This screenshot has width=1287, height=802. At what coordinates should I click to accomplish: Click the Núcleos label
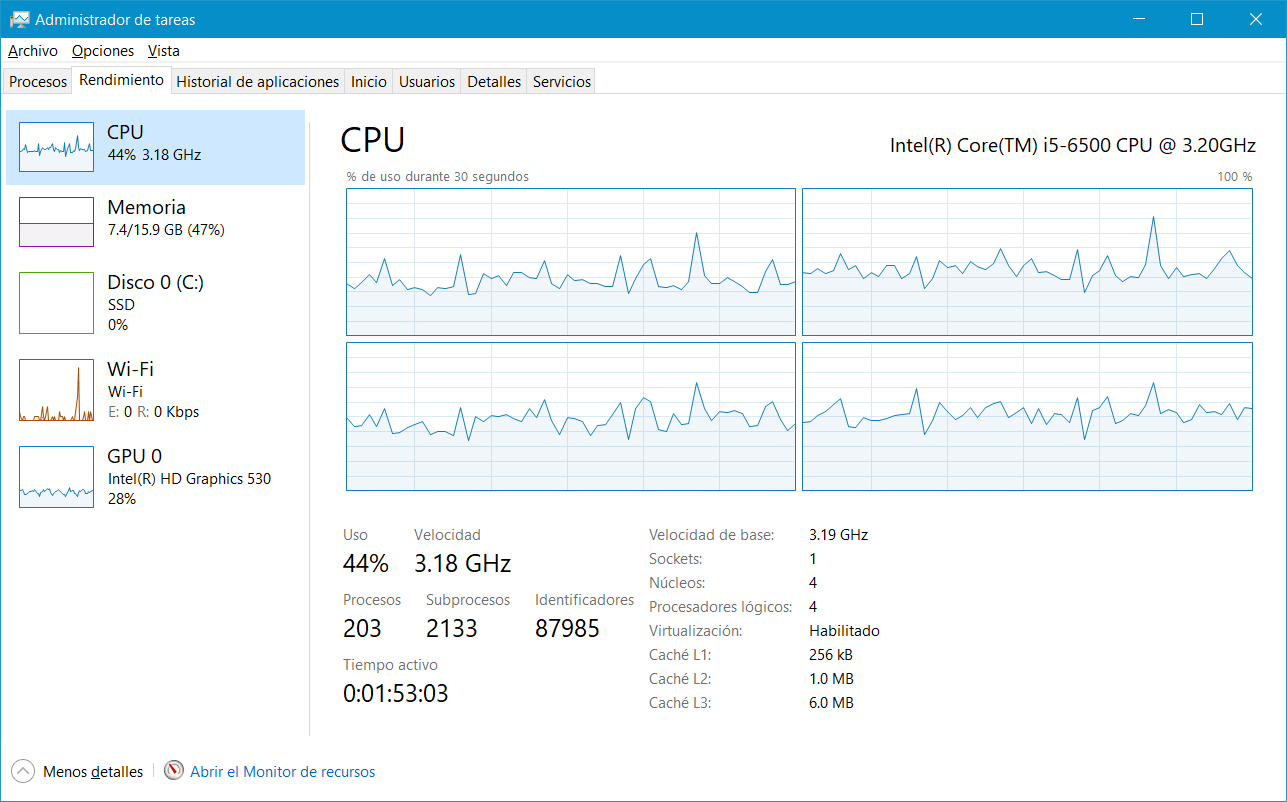pyautogui.click(x=677, y=583)
